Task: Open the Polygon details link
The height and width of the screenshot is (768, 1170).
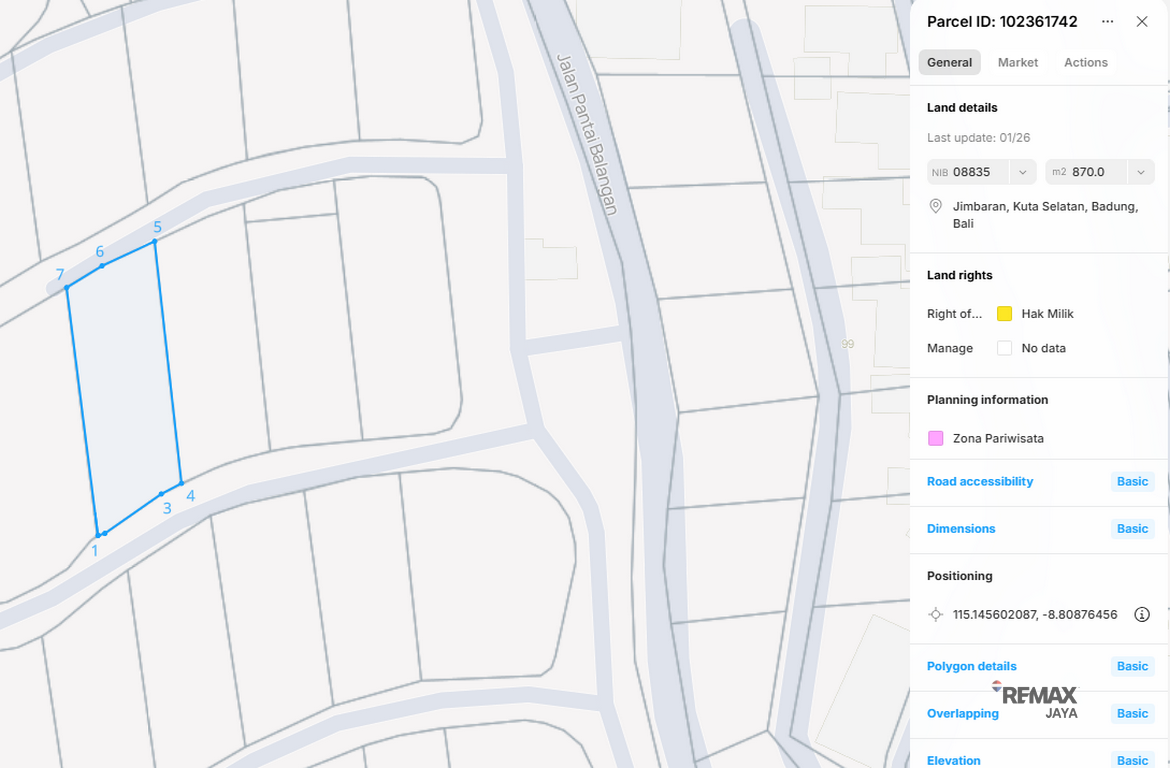Action: coord(972,666)
